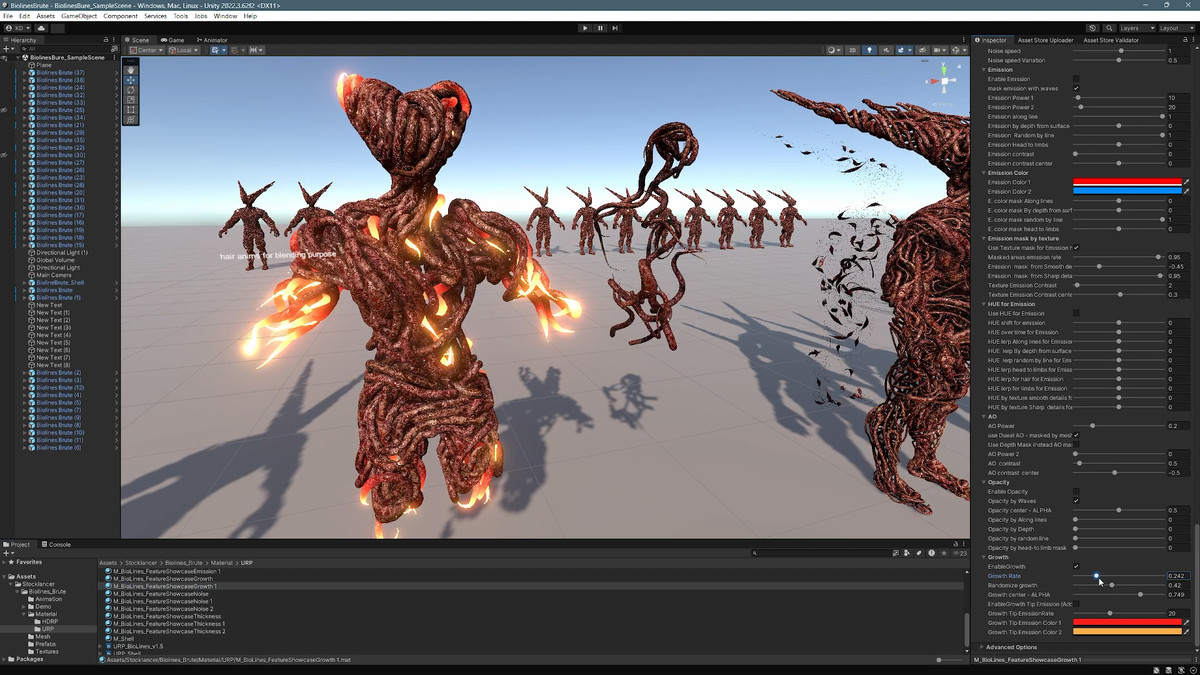Viewport: 1200px width, 675px height.
Task: Open snap increment settings icon
Action: [257, 50]
